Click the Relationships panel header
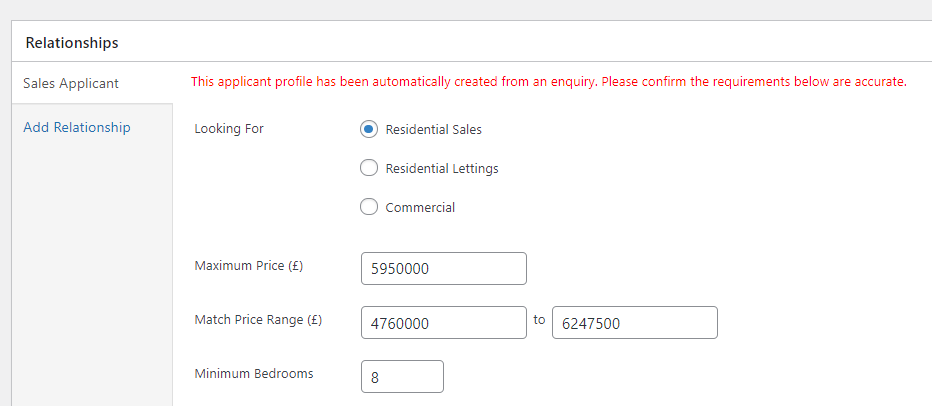 (x=472, y=42)
